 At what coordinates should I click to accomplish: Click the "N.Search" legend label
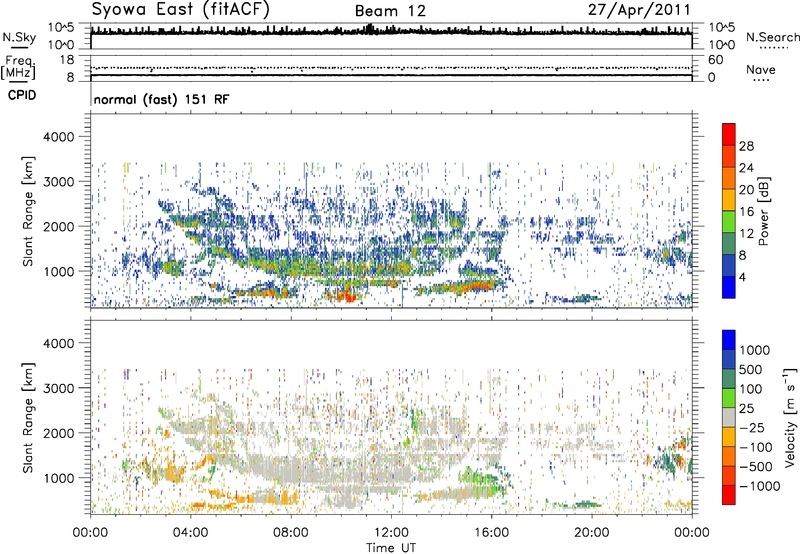772,37
